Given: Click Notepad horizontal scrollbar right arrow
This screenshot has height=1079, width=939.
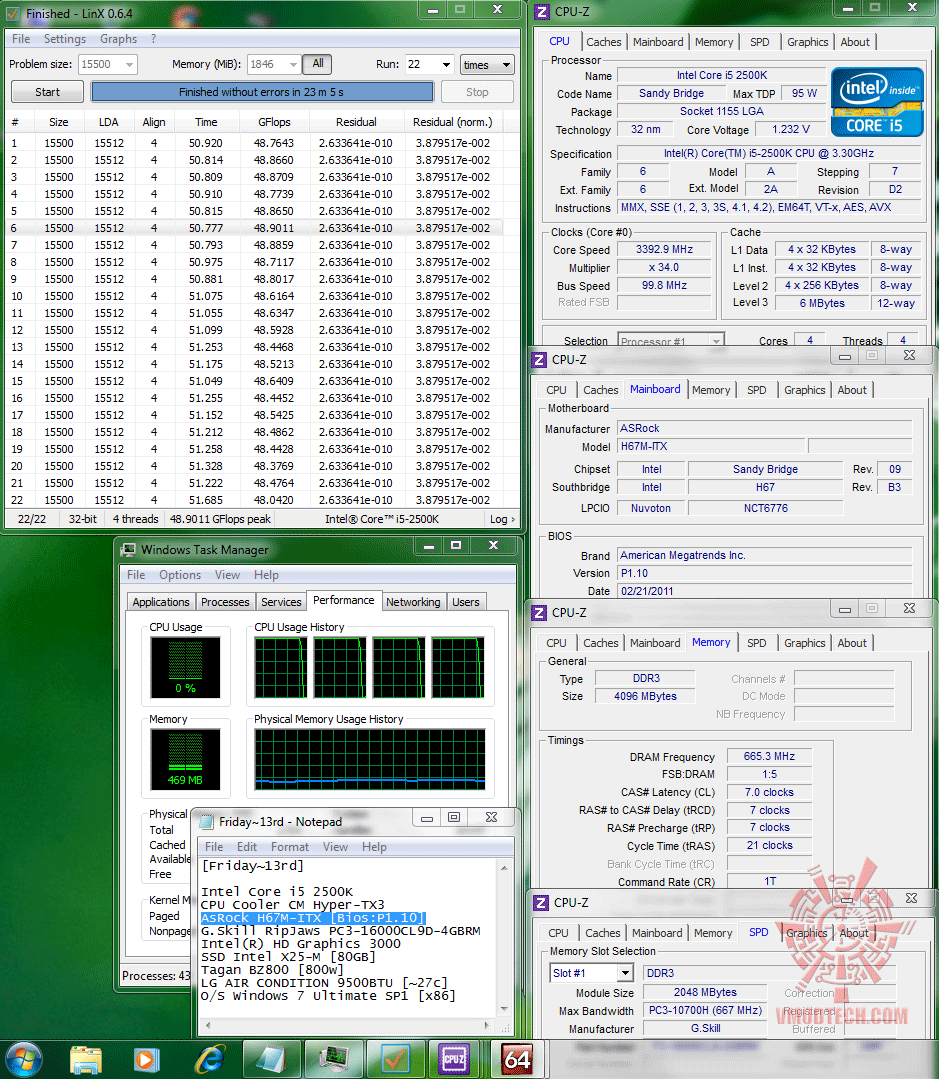Looking at the screenshot, I should click(487, 1025).
